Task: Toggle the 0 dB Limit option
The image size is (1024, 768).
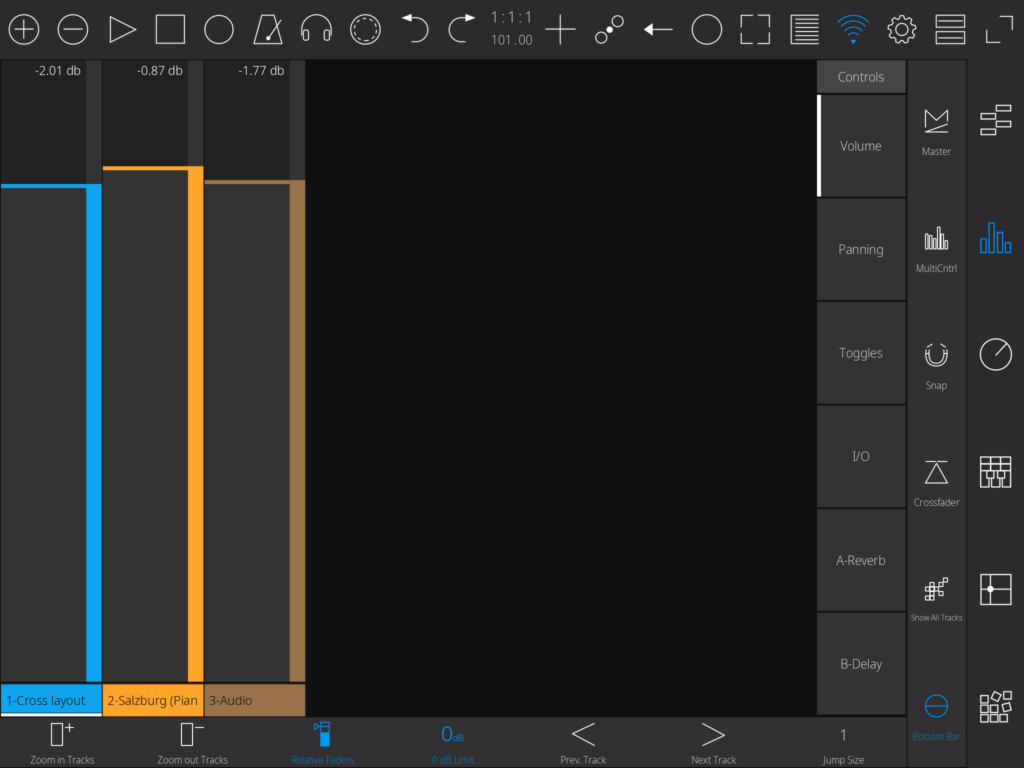Action: pos(452,742)
